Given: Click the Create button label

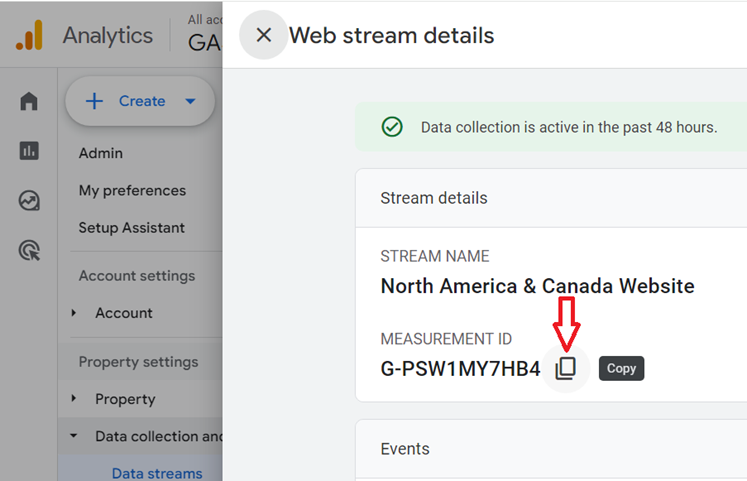Looking at the screenshot, I should point(142,101).
